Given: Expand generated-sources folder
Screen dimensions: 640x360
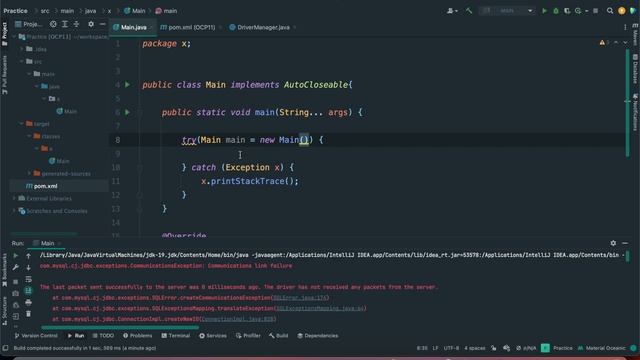Looking at the screenshot, I should pyautogui.click(x=29, y=173).
